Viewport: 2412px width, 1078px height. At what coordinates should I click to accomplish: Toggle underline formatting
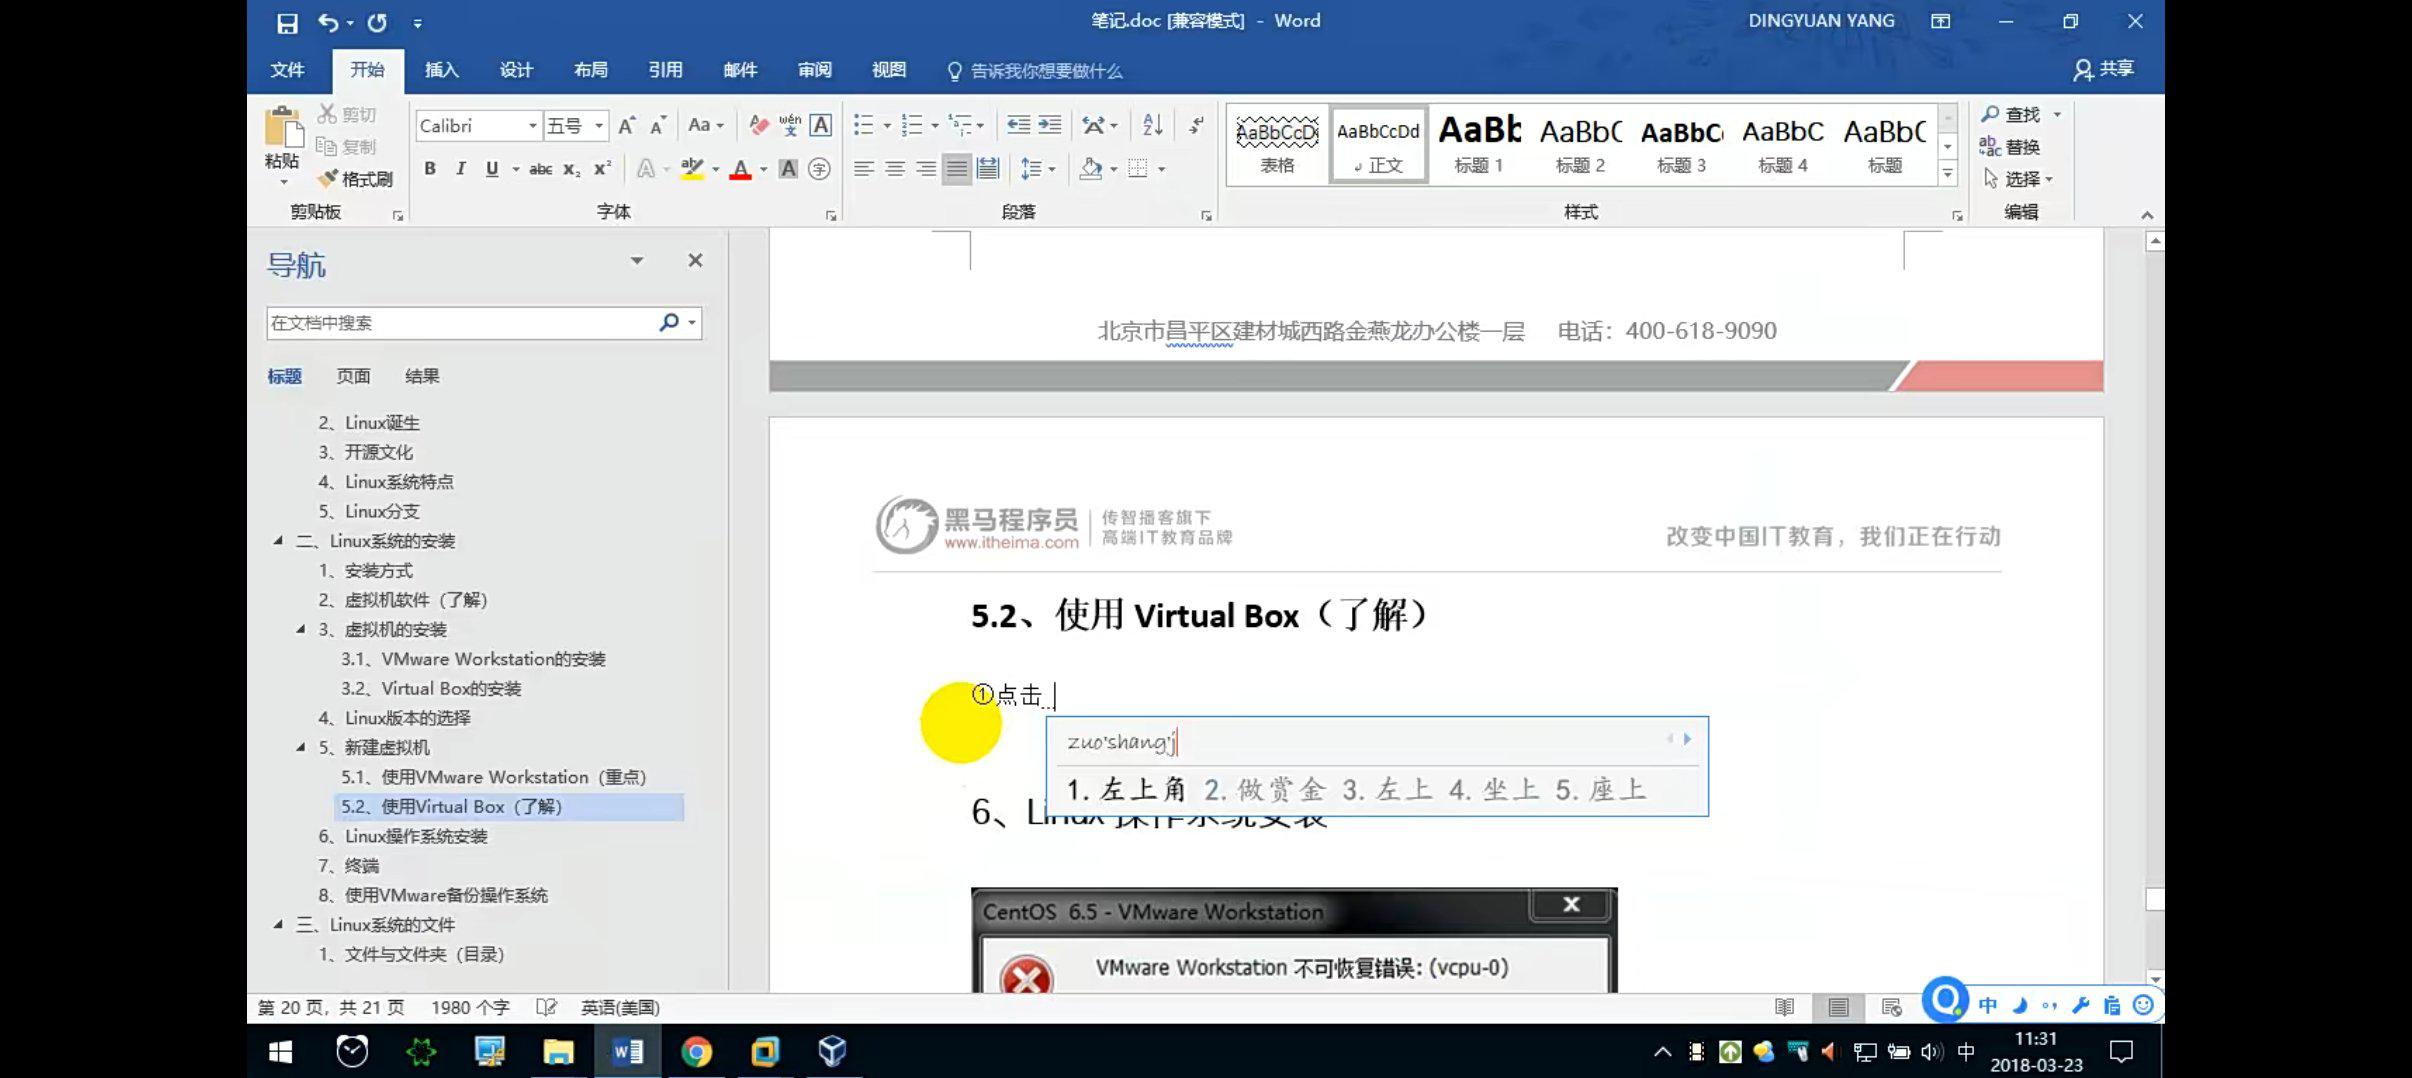click(491, 169)
